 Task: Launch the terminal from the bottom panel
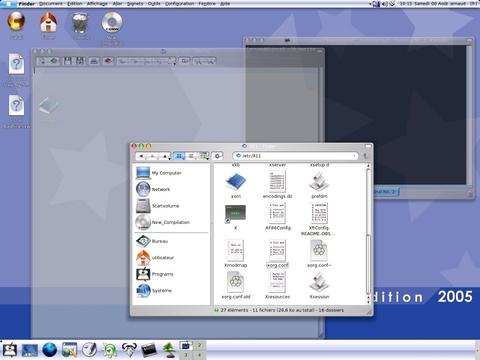click(x=149, y=350)
